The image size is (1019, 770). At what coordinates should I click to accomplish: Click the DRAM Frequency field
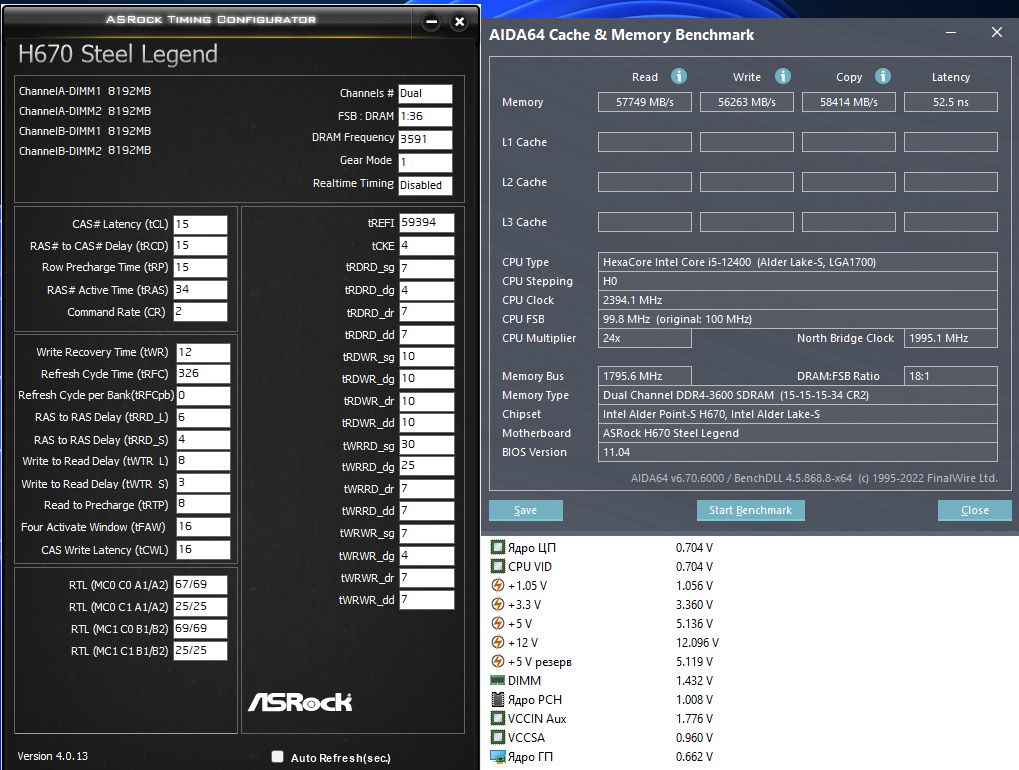click(x=425, y=139)
